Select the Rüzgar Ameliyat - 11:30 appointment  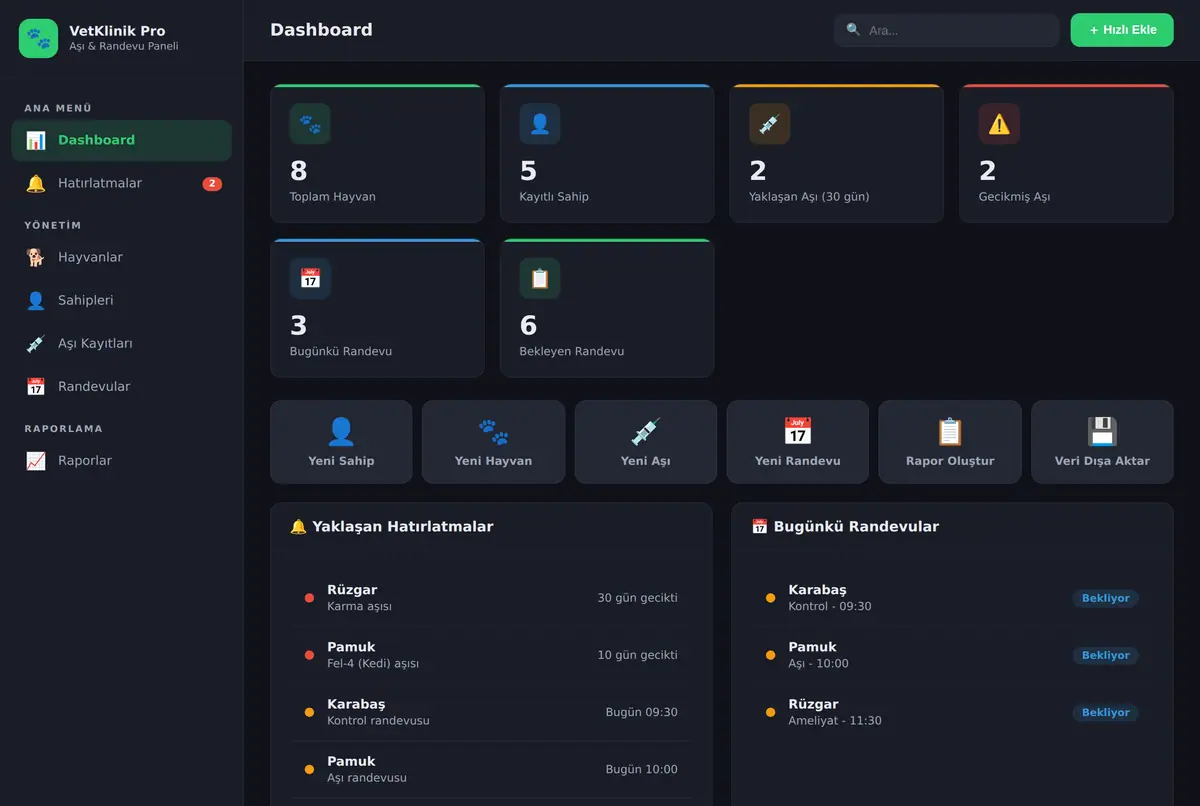tap(952, 712)
